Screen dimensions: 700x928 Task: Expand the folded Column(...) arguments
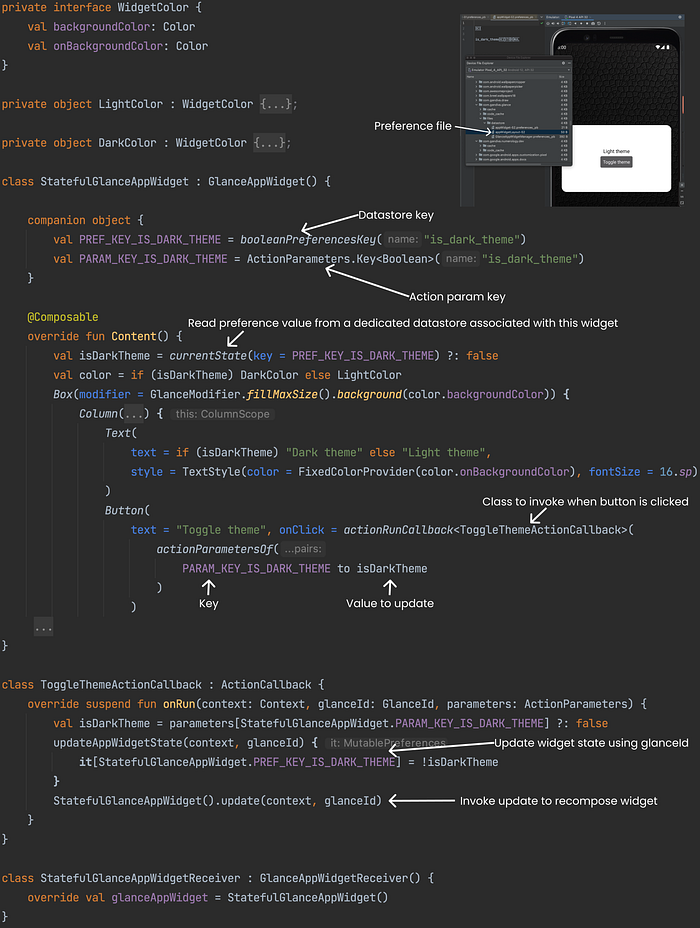pyautogui.click(x=133, y=414)
